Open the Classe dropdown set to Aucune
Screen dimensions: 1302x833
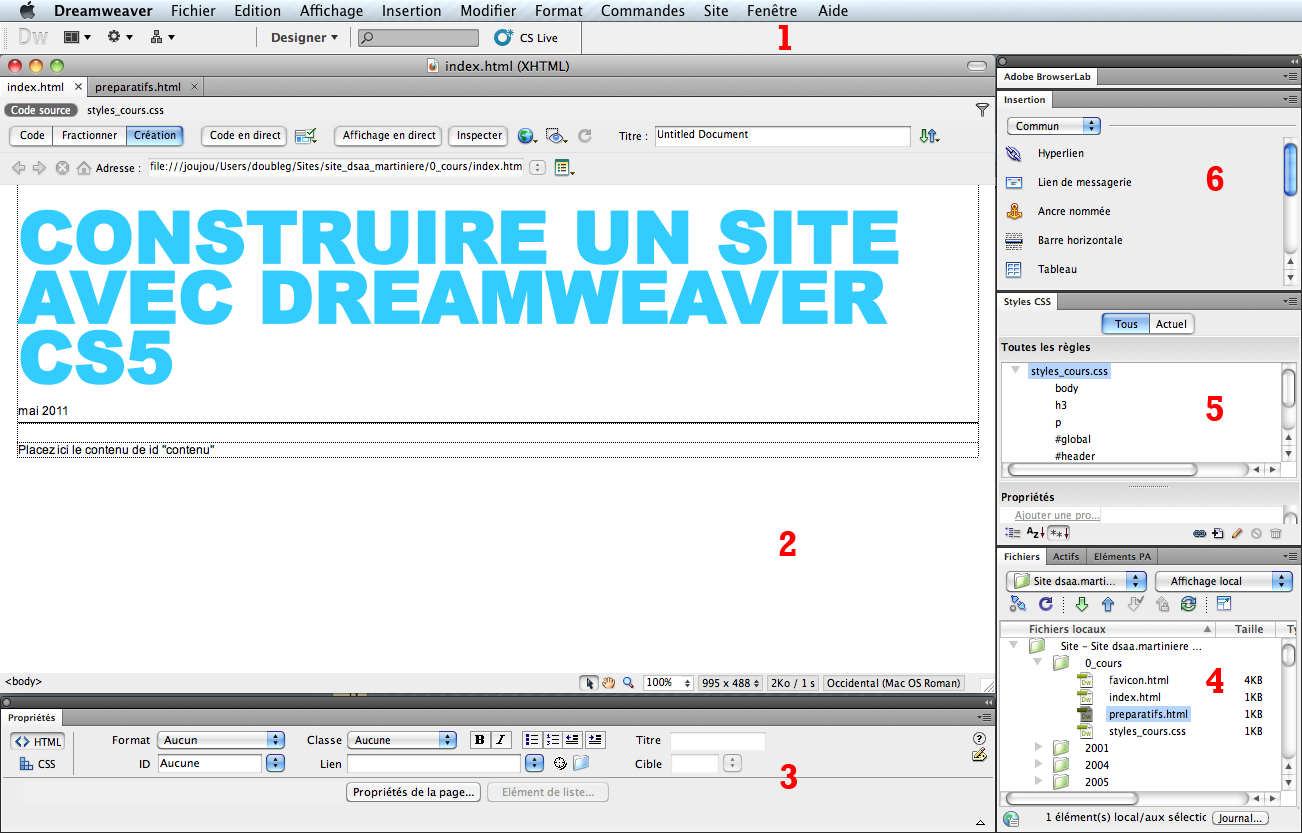pos(402,740)
